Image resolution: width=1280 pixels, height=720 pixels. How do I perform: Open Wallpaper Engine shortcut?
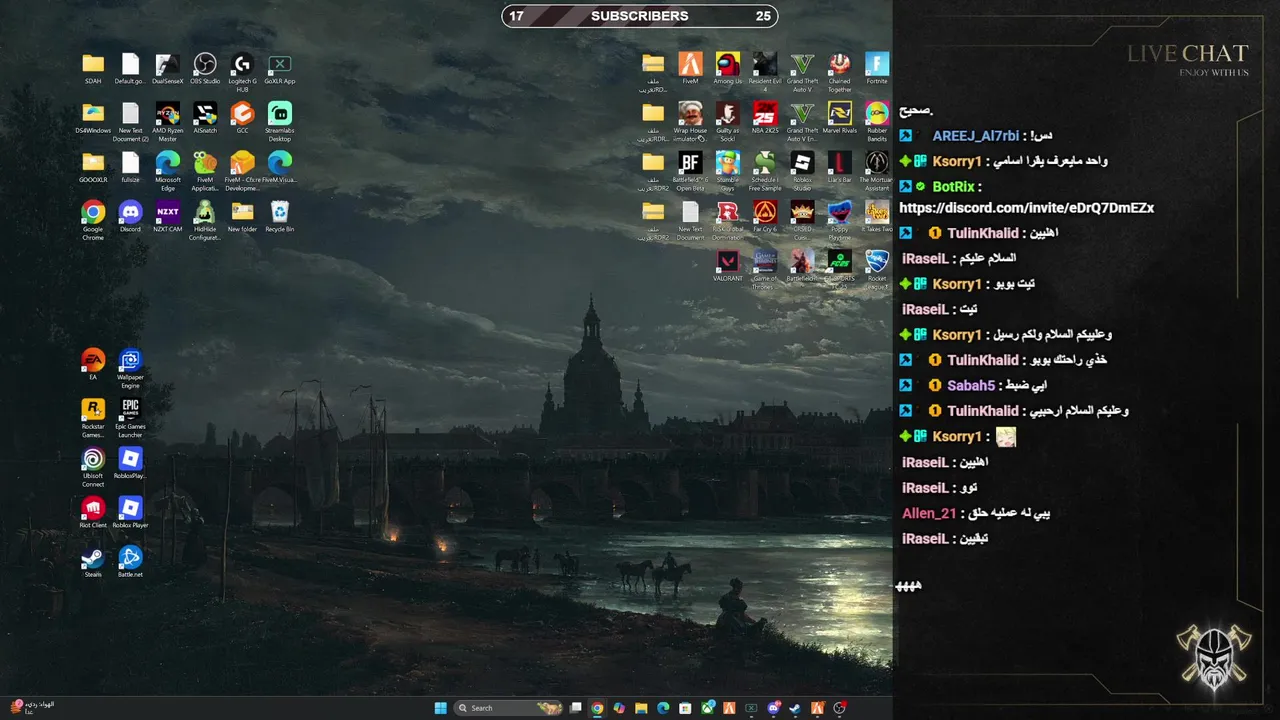pyautogui.click(x=130, y=368)
